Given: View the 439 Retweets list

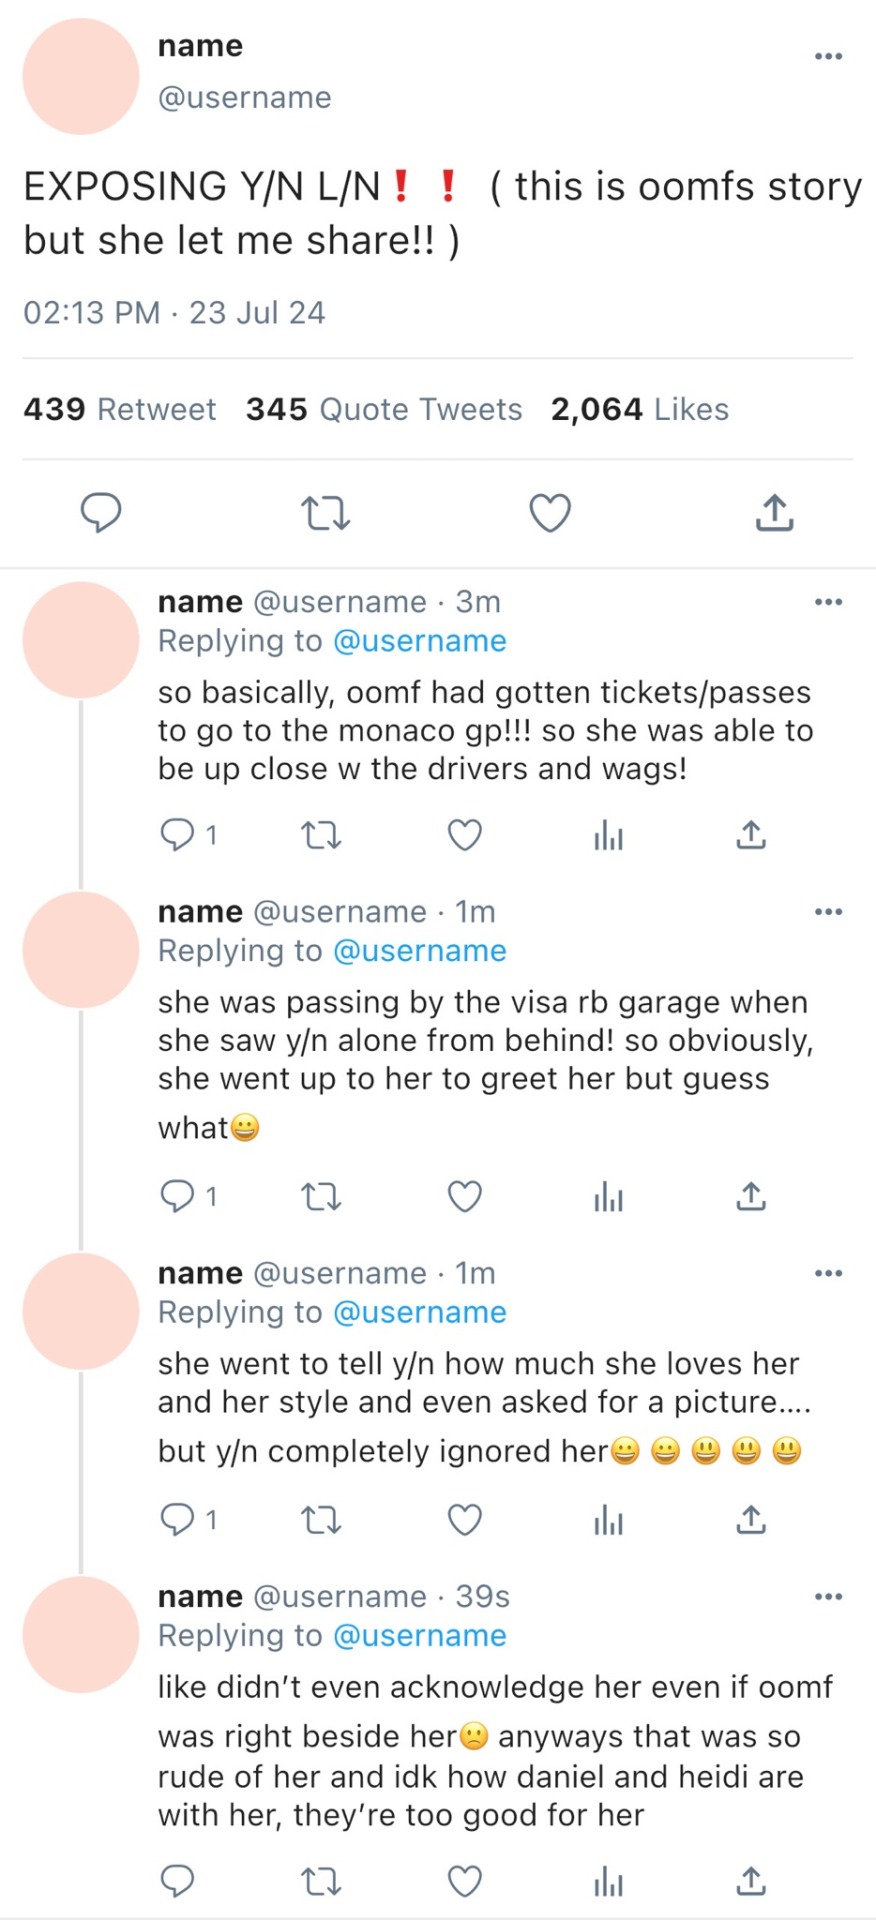Looking at the screenshot, I should coord(120,409).
